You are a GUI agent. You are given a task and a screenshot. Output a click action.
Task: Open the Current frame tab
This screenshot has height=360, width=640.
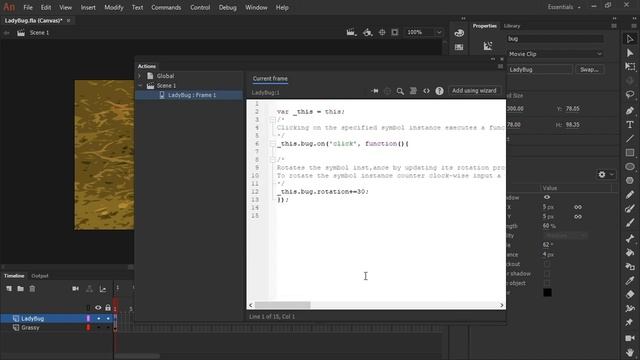click(270, 79)
